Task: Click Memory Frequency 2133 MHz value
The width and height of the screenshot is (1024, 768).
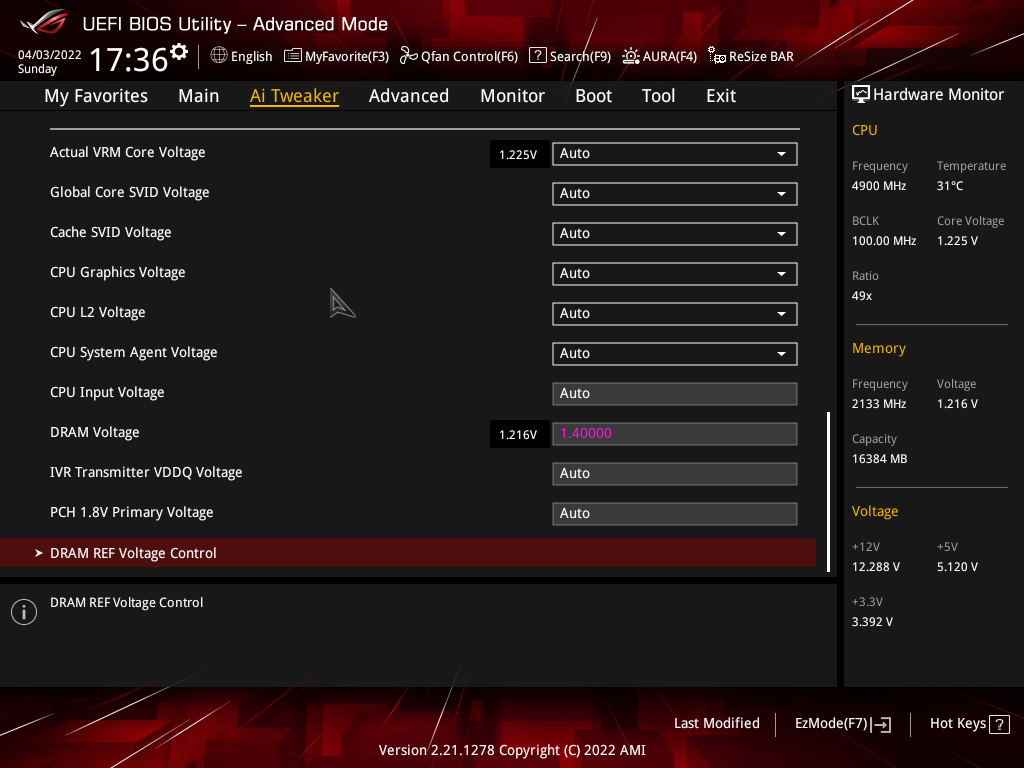Action: pos(878,404)
